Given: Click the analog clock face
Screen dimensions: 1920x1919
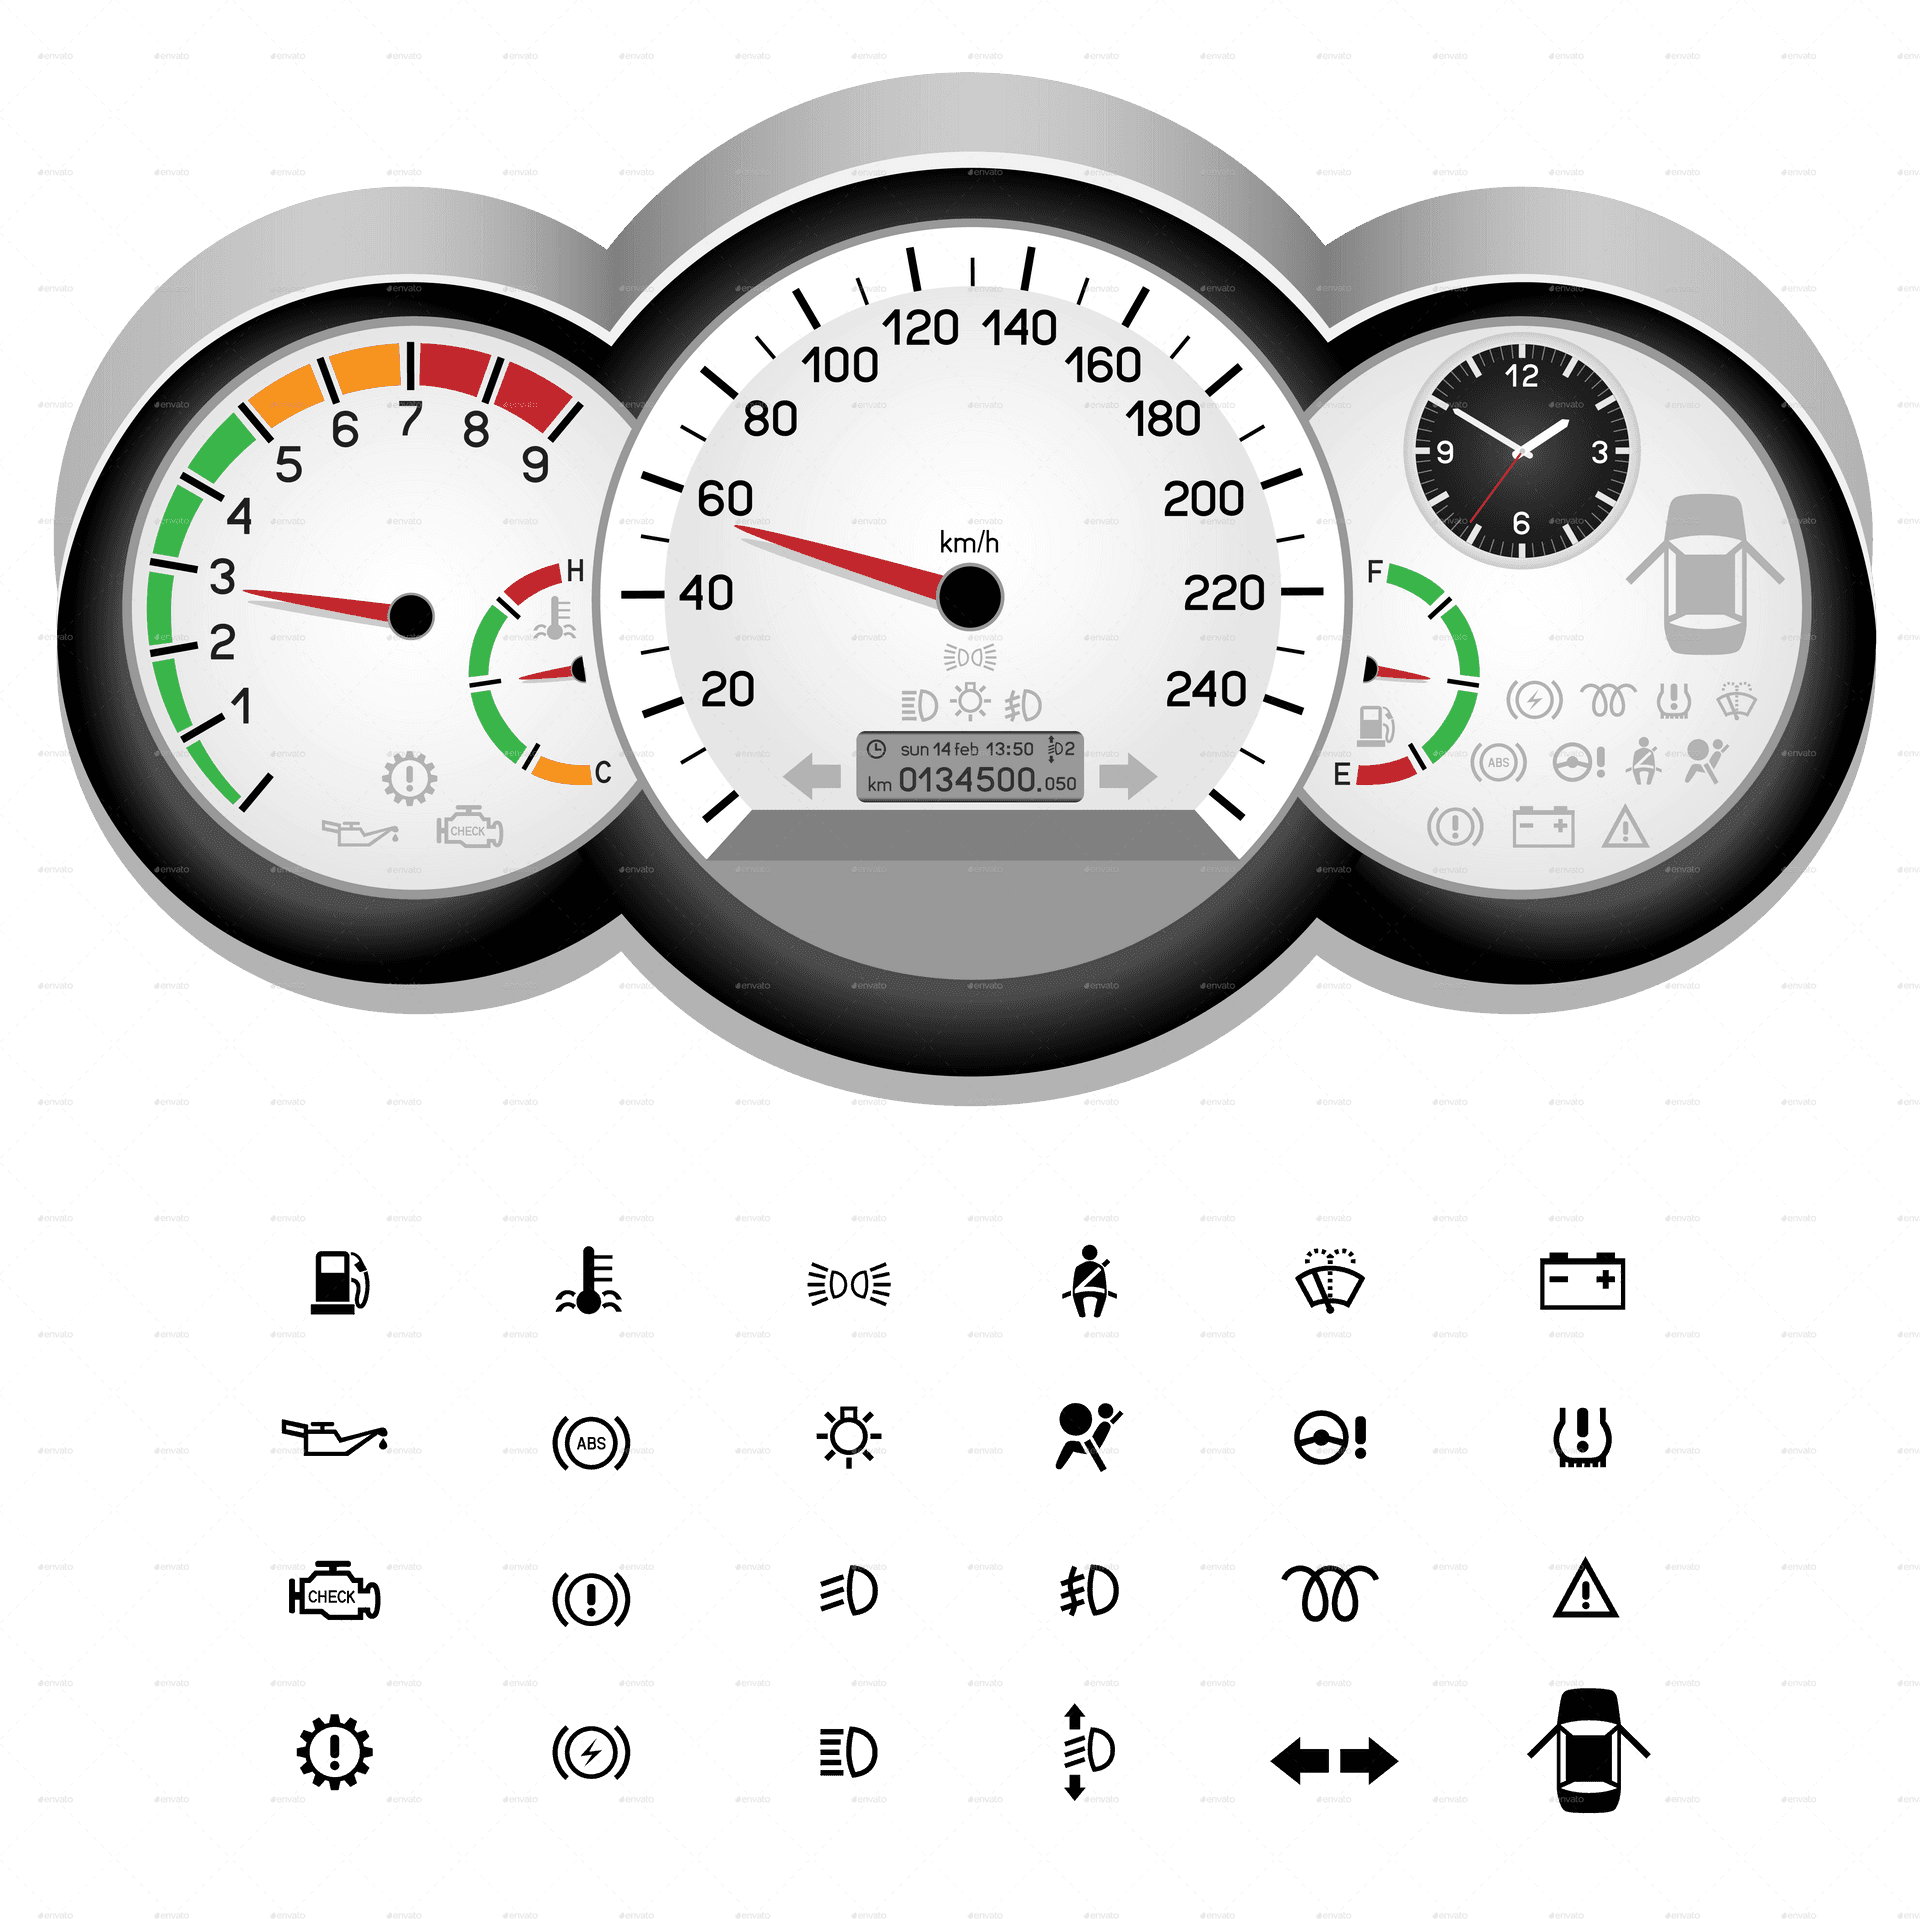Looking at the screenshot, I should (1521, 450).
